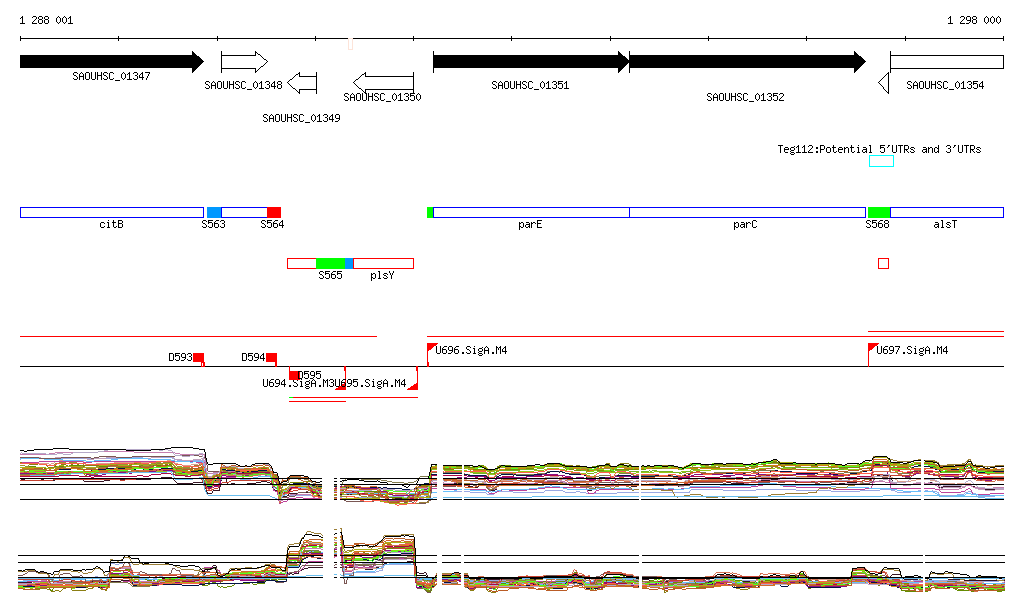This screenshot has width=1024, height=611.
Task: Click the white SAOUHSC_01348 gene arrow
Action: pos(244,62)
